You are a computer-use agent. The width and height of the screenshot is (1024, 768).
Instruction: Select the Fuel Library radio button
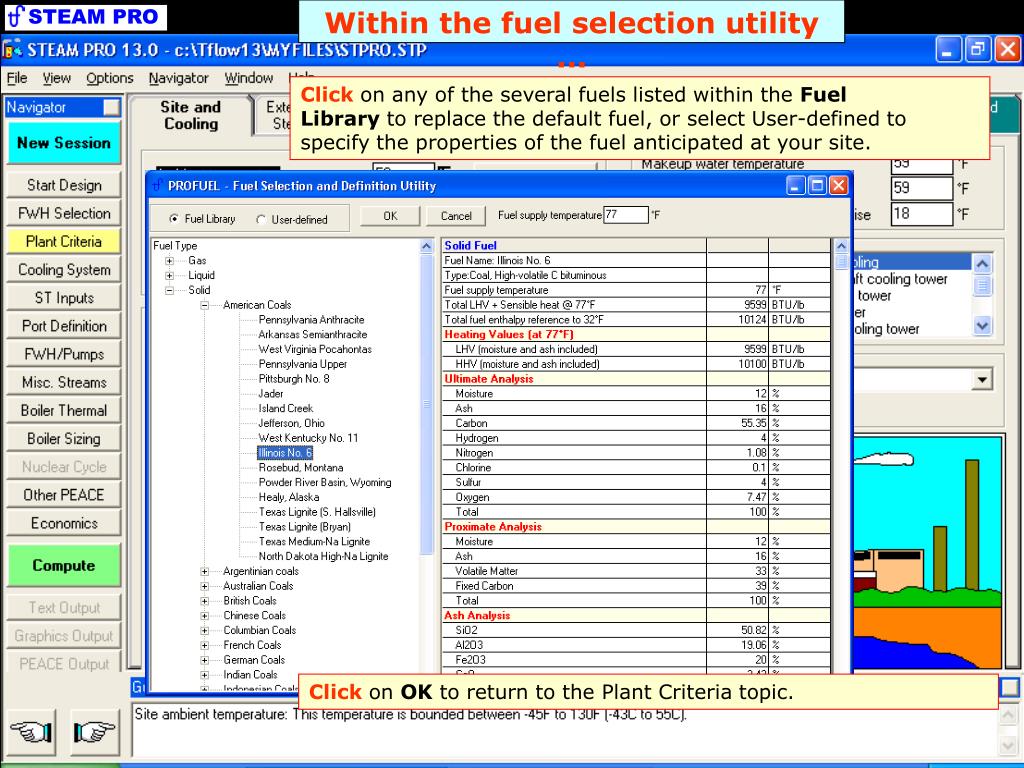point(174,219)
